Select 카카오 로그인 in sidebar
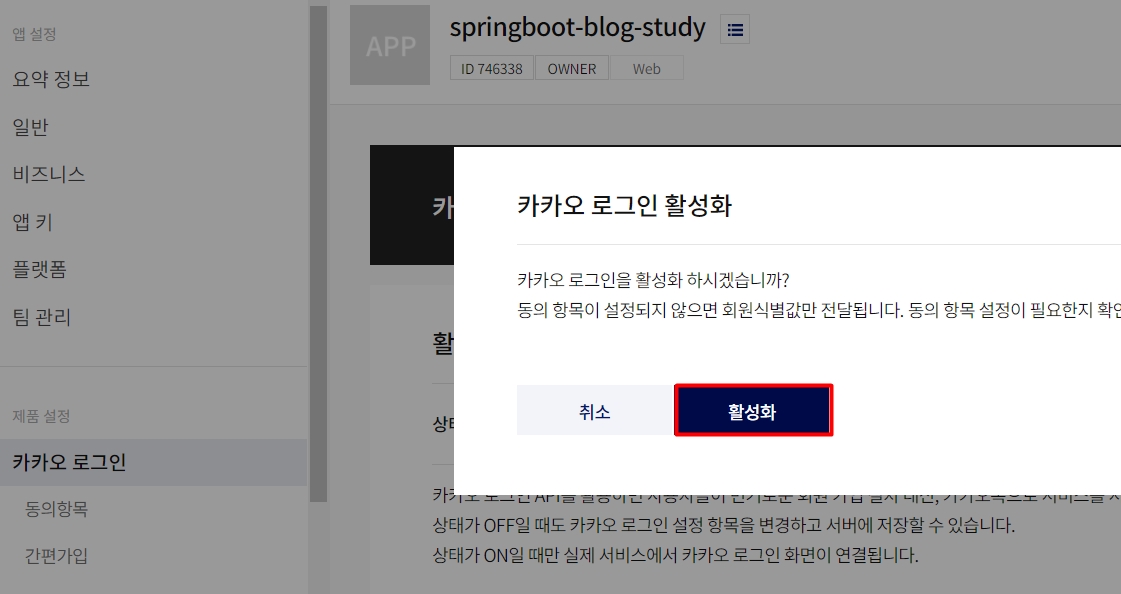This screenshot has width=1121, height=594. click(x=154, y=462)
